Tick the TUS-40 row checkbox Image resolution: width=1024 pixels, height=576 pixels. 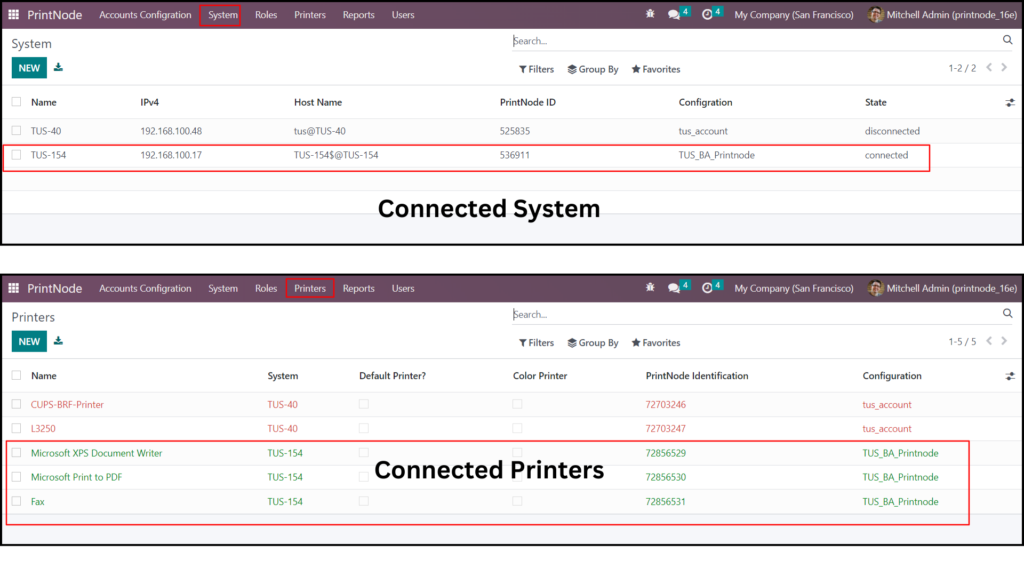[x=16, y=131]
